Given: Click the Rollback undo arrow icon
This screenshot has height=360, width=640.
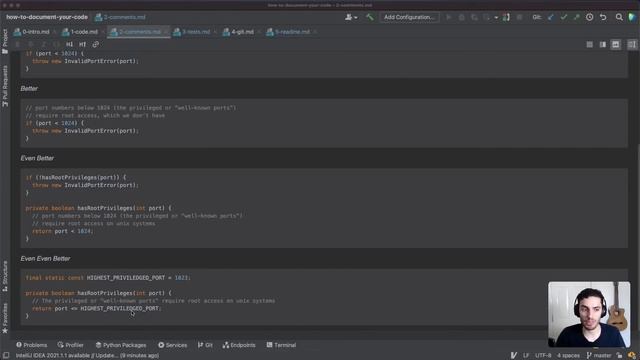Looking at the screenshot, I should pyautogui.click(x=603, y=17).
